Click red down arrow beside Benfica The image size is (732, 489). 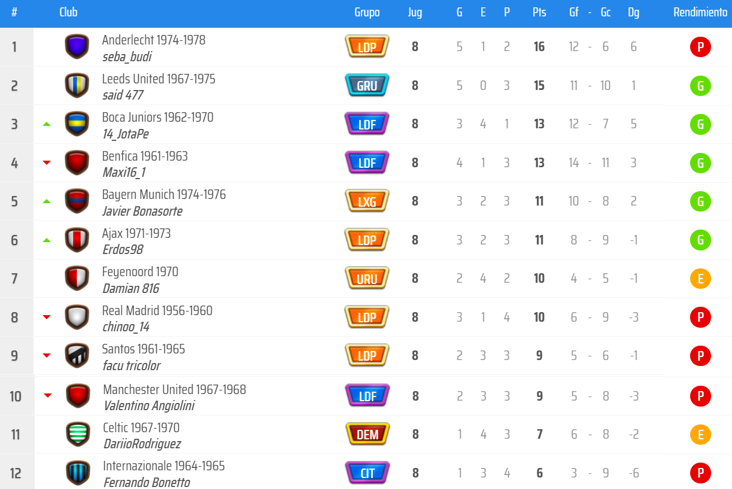47,163
